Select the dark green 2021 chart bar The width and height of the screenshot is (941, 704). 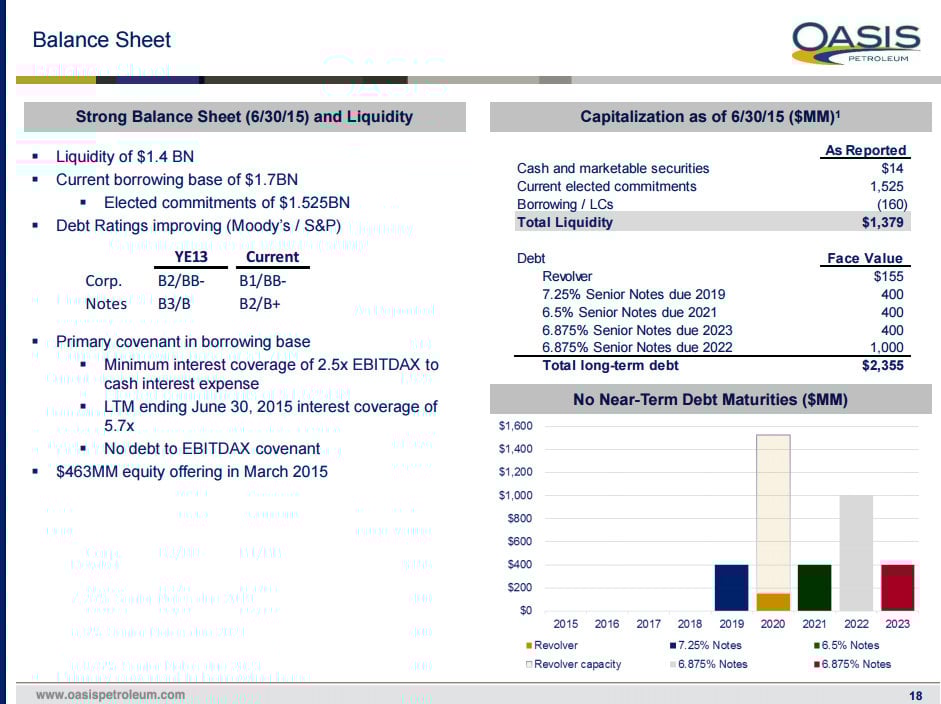[814, 587]
